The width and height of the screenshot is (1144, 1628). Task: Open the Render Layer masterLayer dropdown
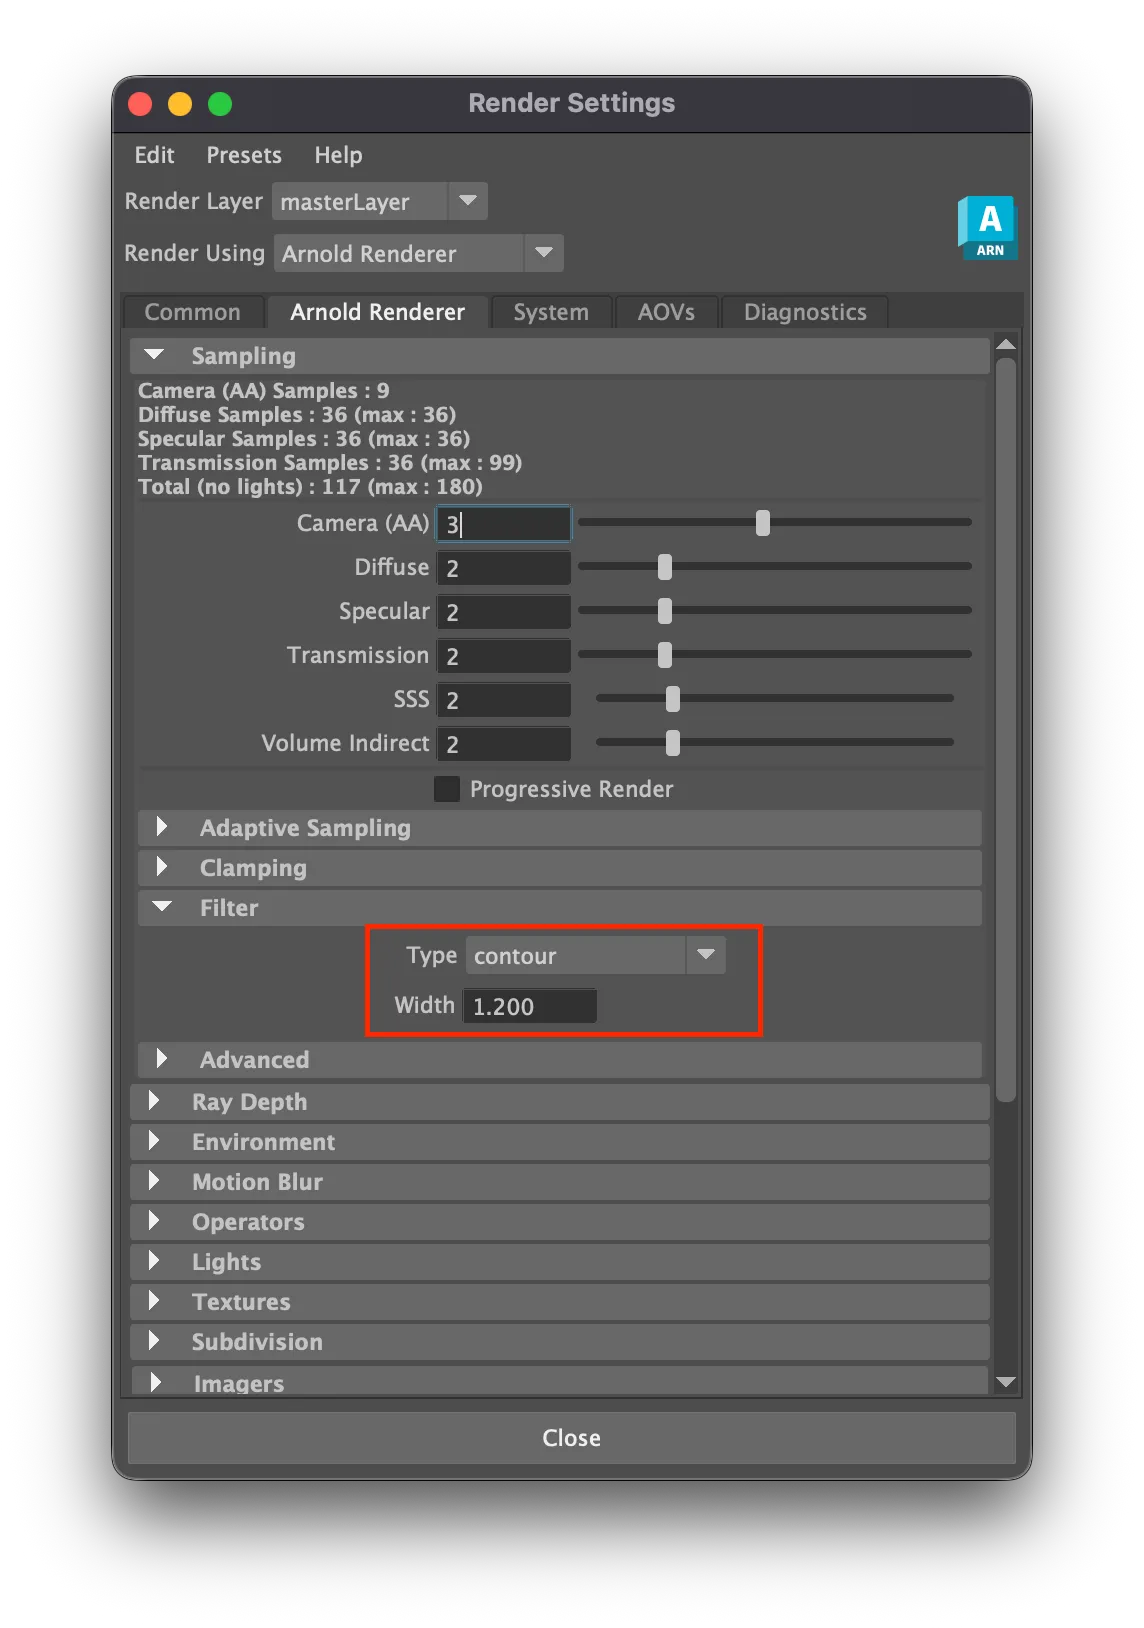point(380,201)
